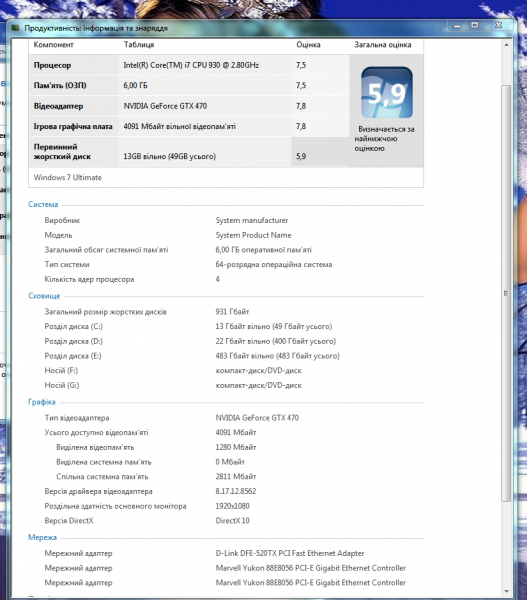Click the 5,9 overall score badge
Viewport: 527px width, 600px height.
[387, 93]
